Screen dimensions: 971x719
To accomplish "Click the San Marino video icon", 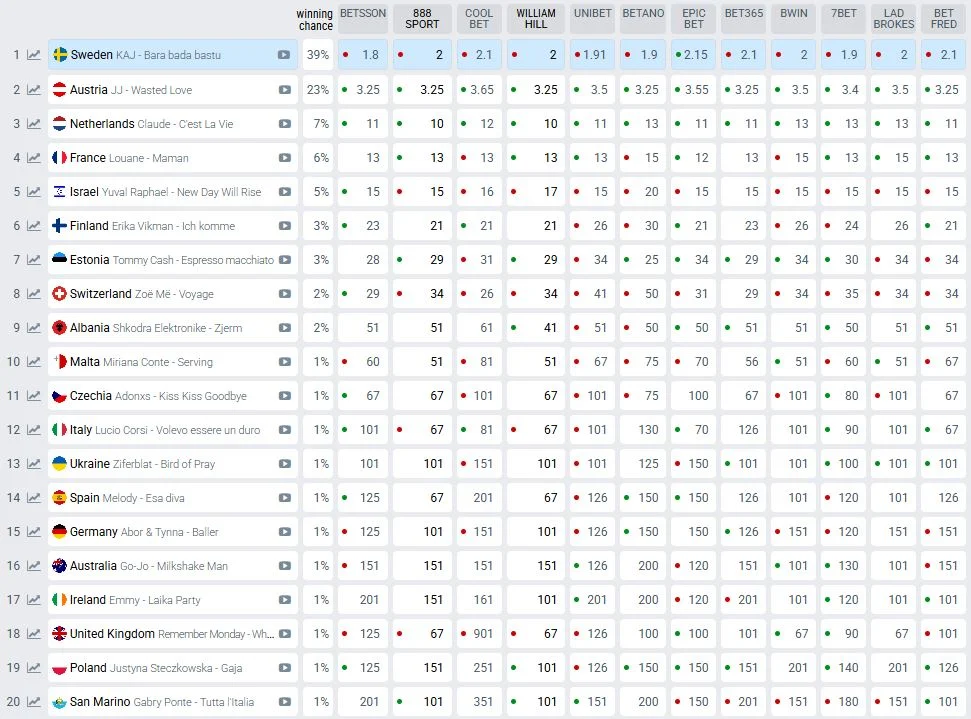I will 285,702.
